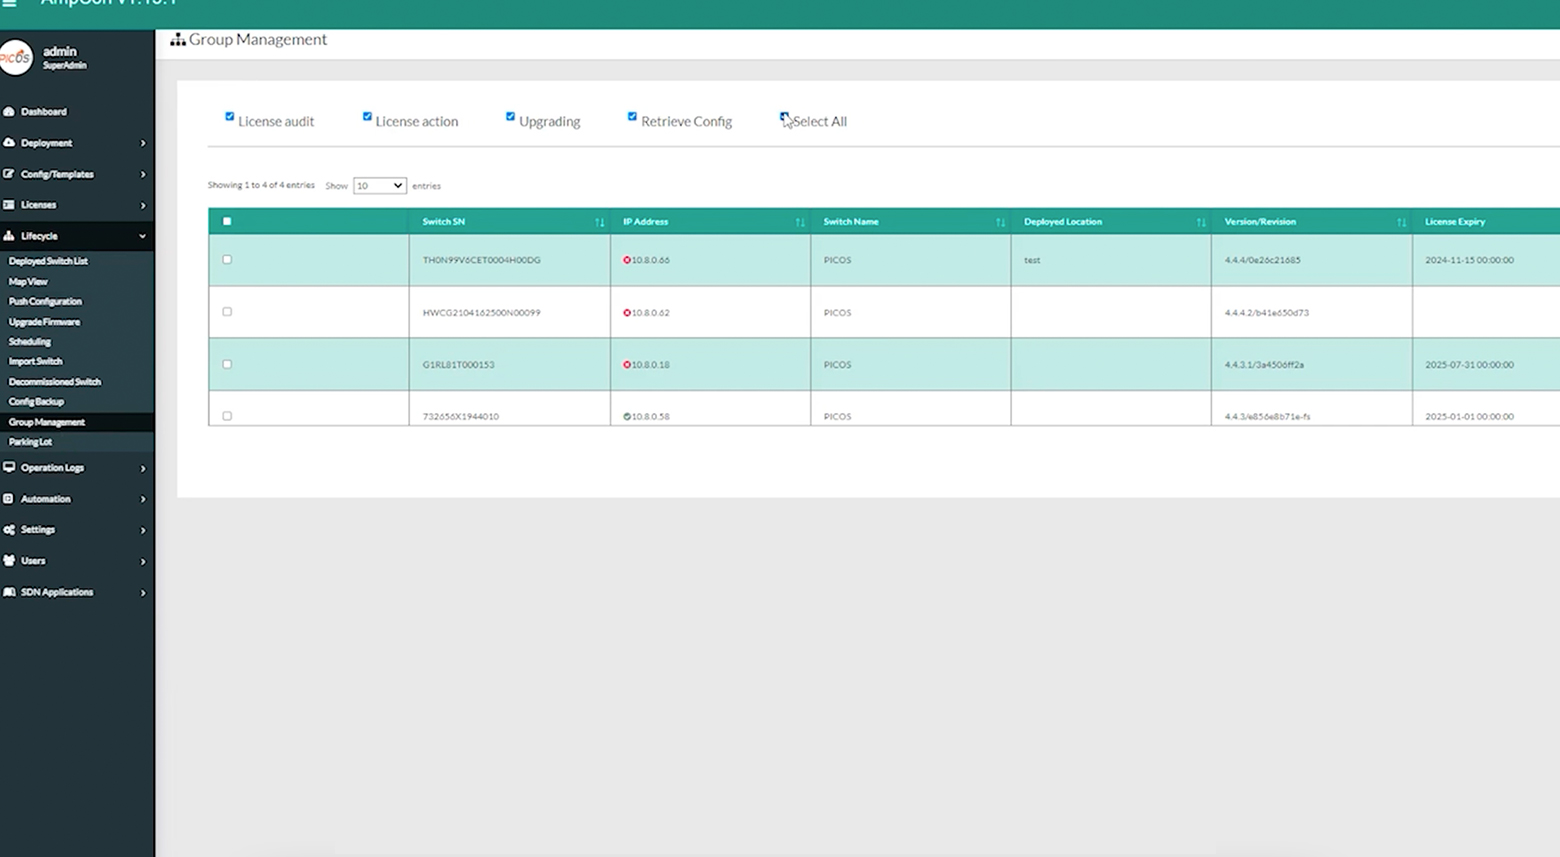The height and width of the screenshot is (857, 1560).
Task: Open the Show entries dropdown
Action: point(379,185)
